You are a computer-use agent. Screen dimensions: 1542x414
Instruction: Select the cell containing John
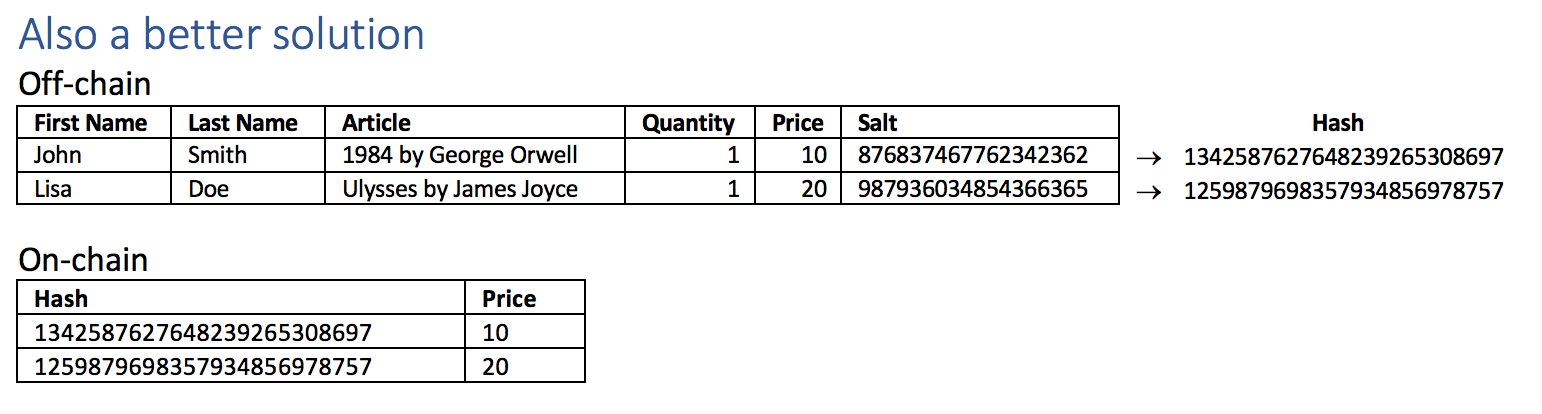click(x=57, y=155)
